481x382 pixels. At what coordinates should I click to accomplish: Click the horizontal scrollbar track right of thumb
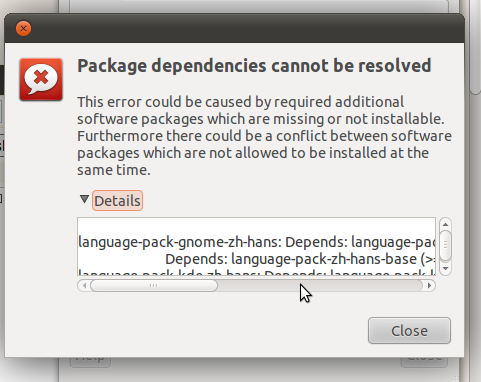320,286
